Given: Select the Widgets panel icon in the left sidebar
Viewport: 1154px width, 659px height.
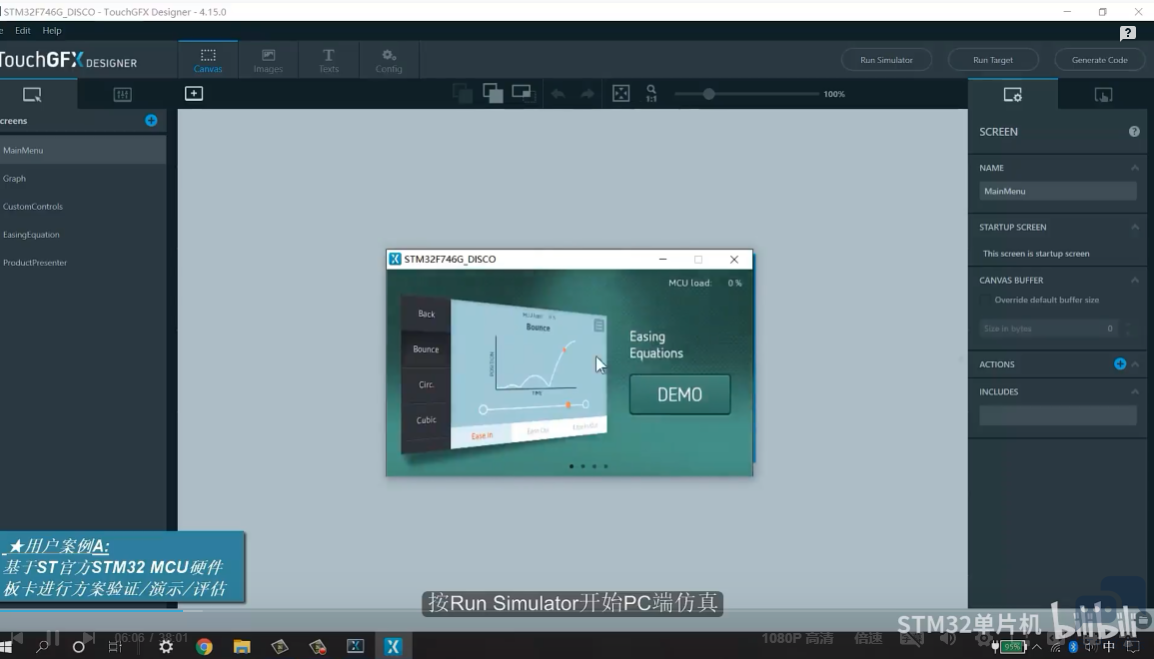Looking at the screenshot, I should click(x=122, y=94).
